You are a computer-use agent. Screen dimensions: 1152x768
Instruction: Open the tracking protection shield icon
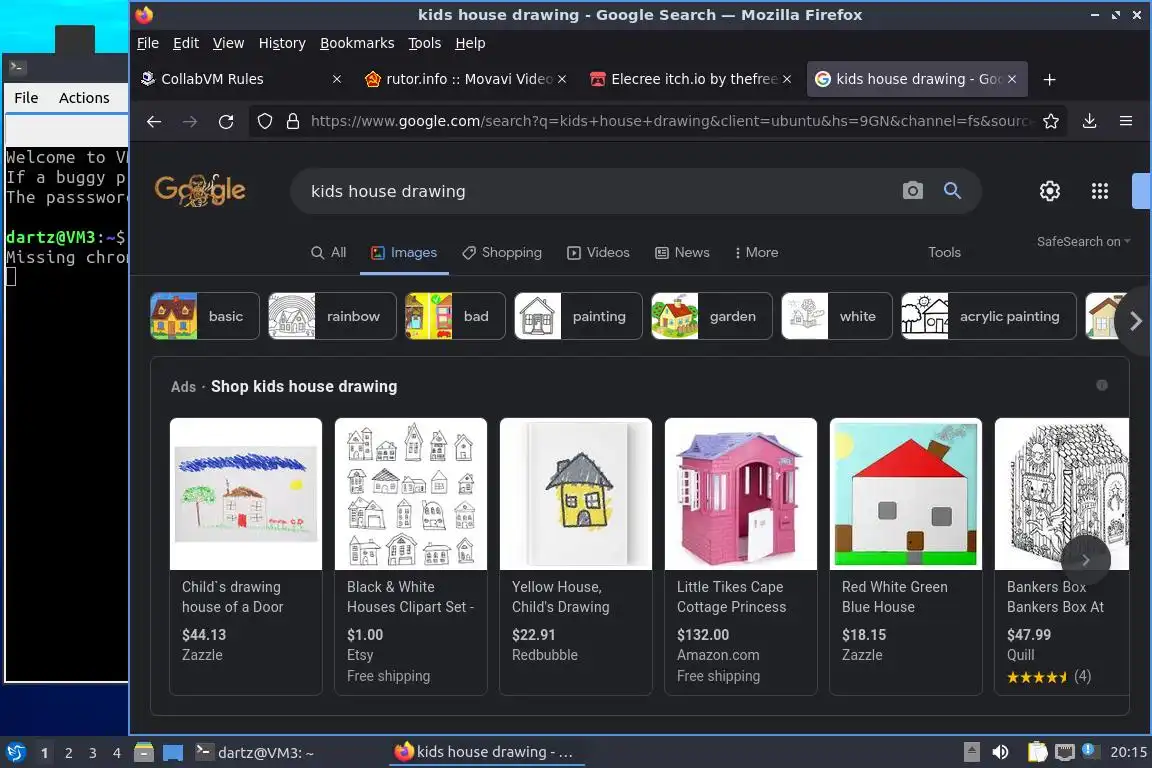pyautogui.click(x=264, y=121)
